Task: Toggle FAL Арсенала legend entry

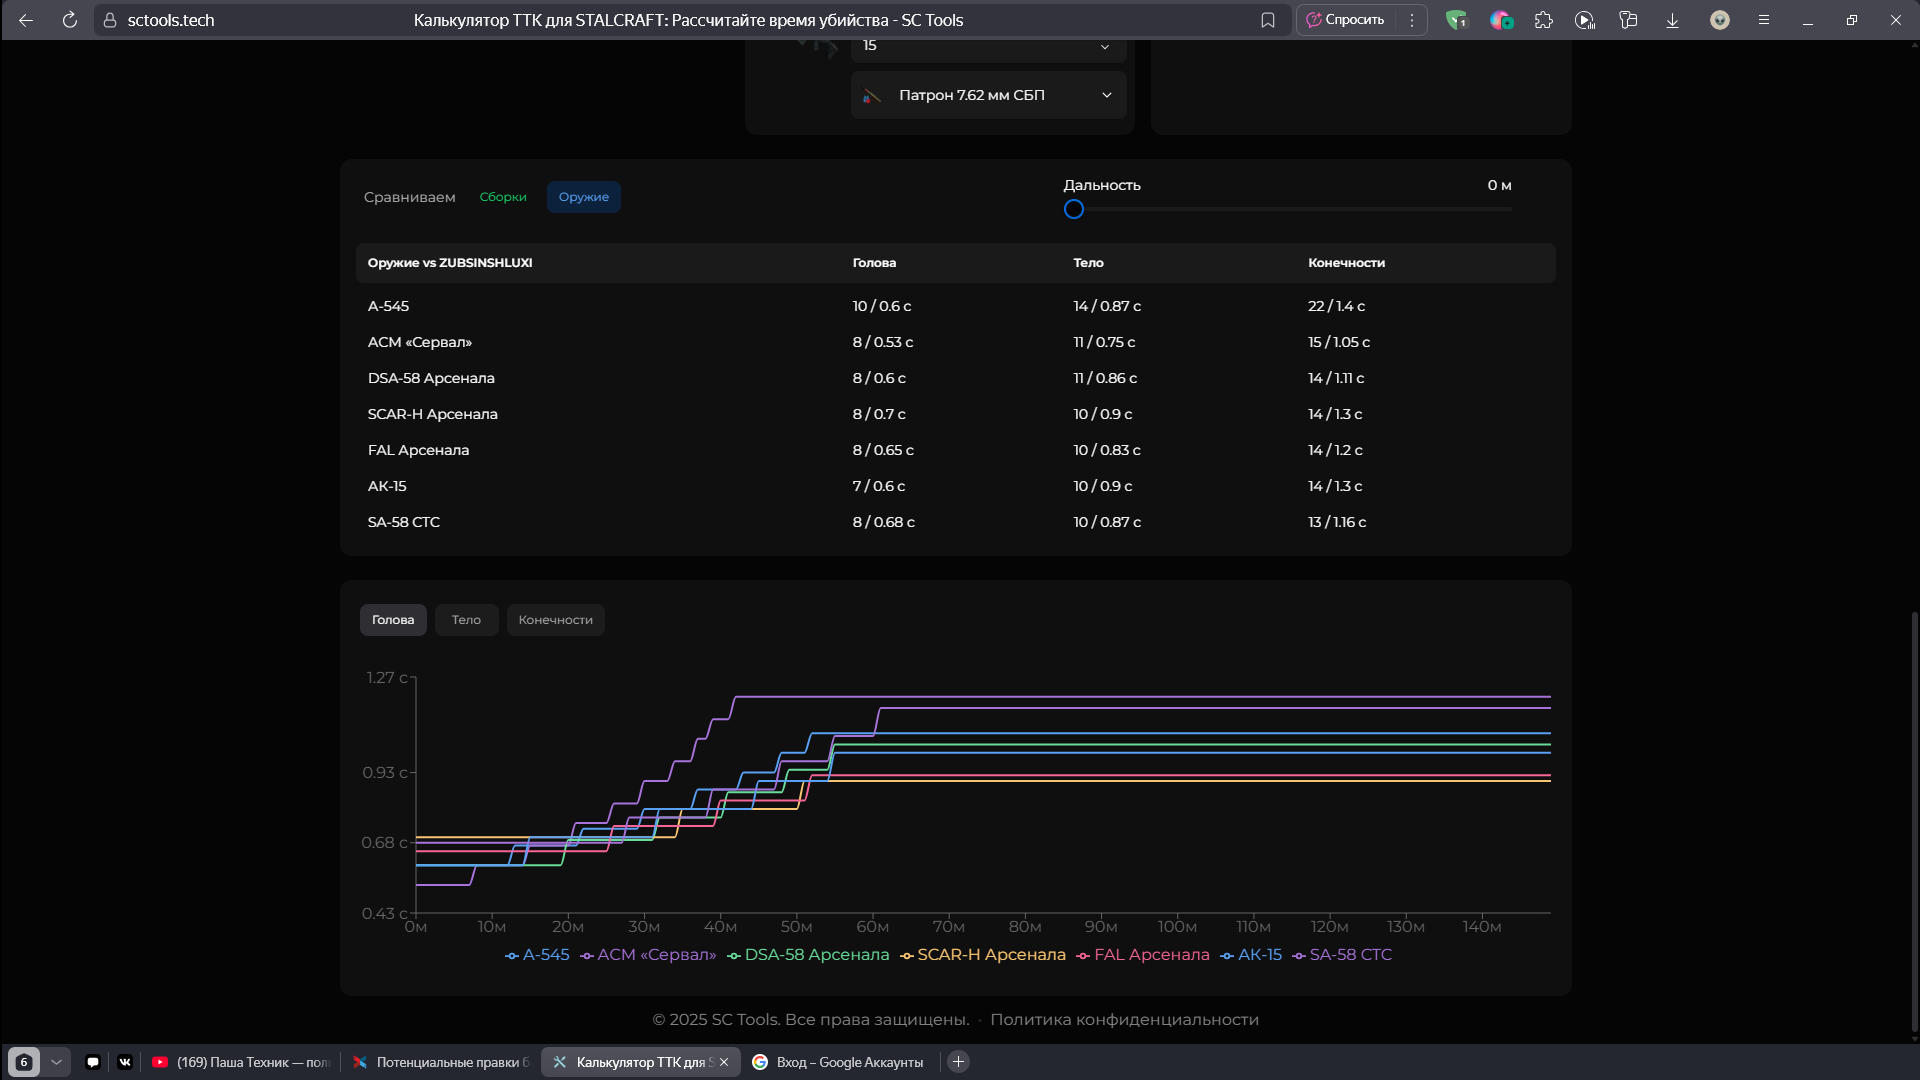Action: (1143, 955)
